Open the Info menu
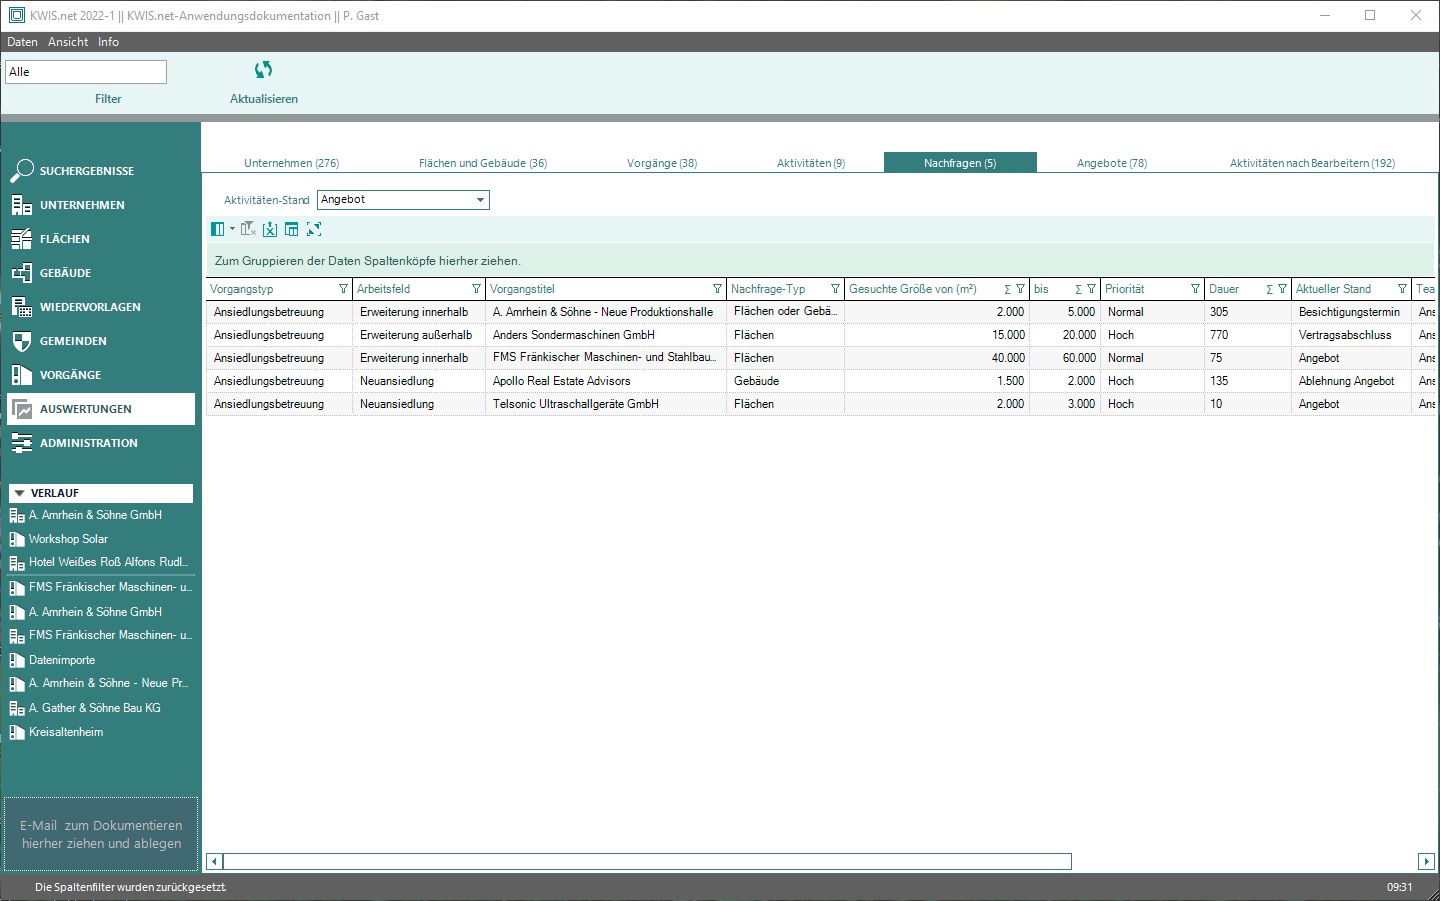 click(x=108, y=42)
